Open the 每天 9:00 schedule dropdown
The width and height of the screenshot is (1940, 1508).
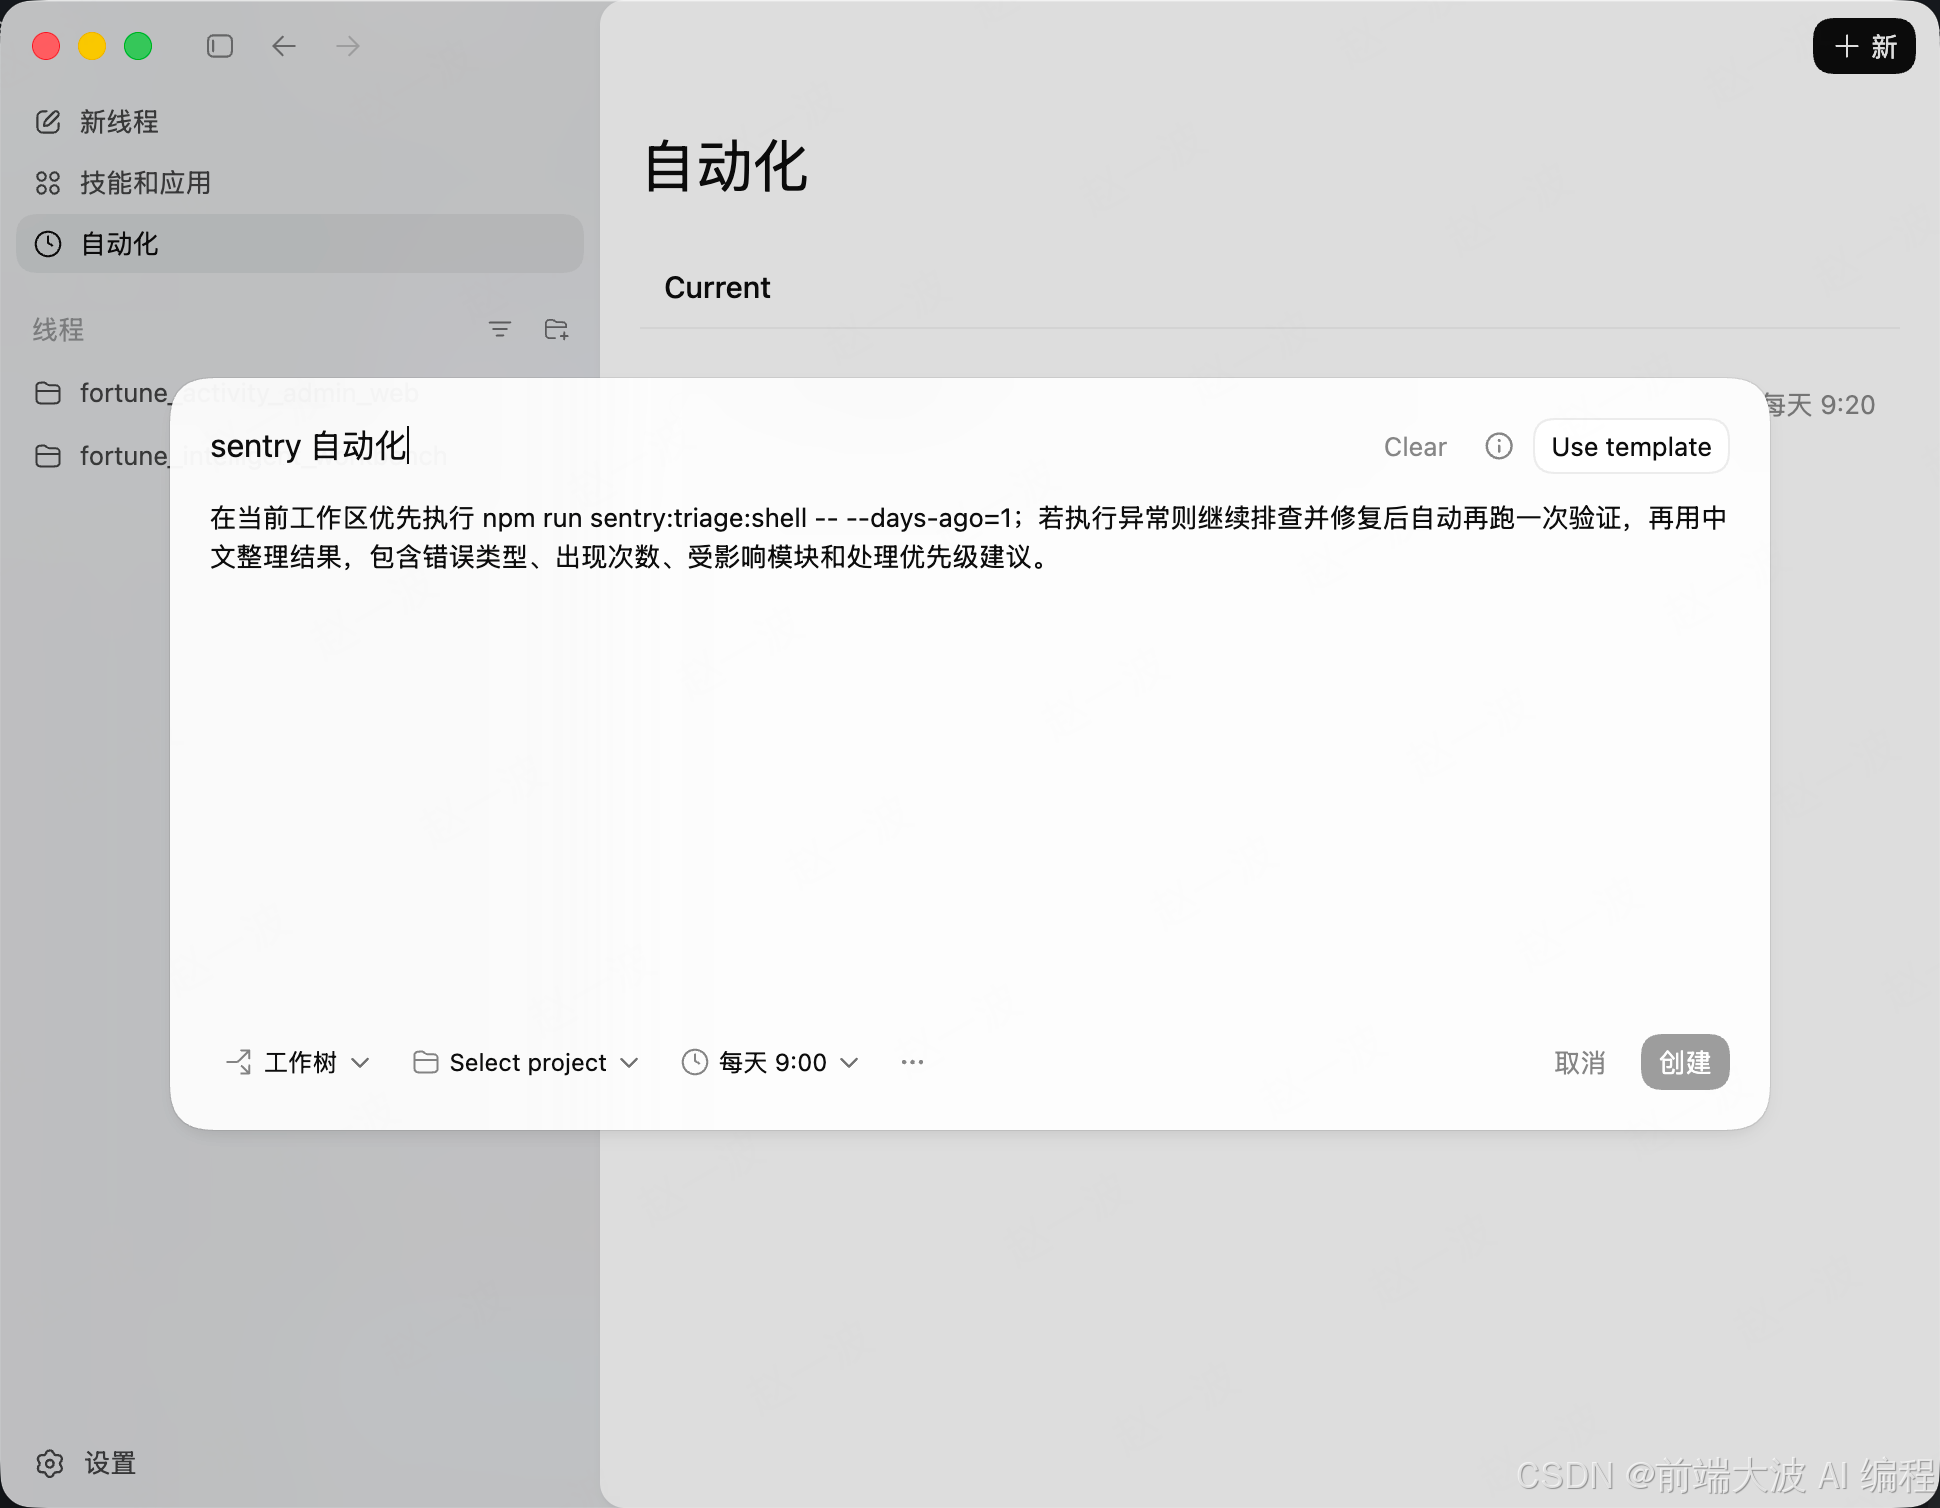tap(770, 1062)
